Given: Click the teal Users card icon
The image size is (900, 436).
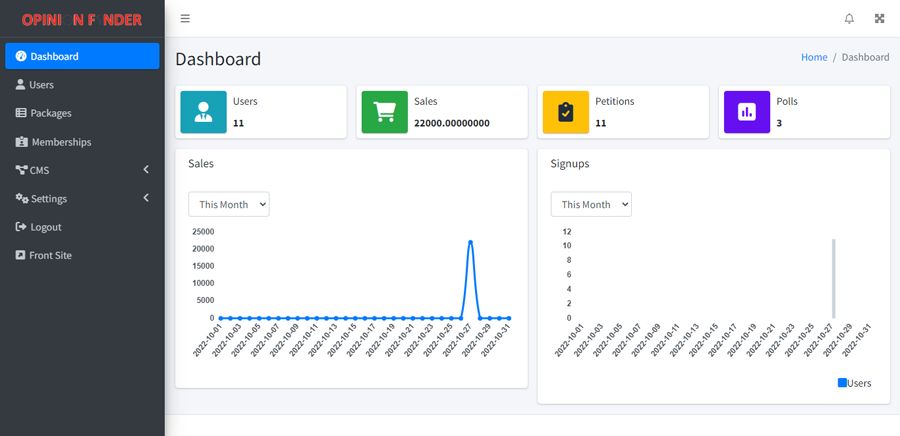Looking at the screenshot, I should coord(203,112).
